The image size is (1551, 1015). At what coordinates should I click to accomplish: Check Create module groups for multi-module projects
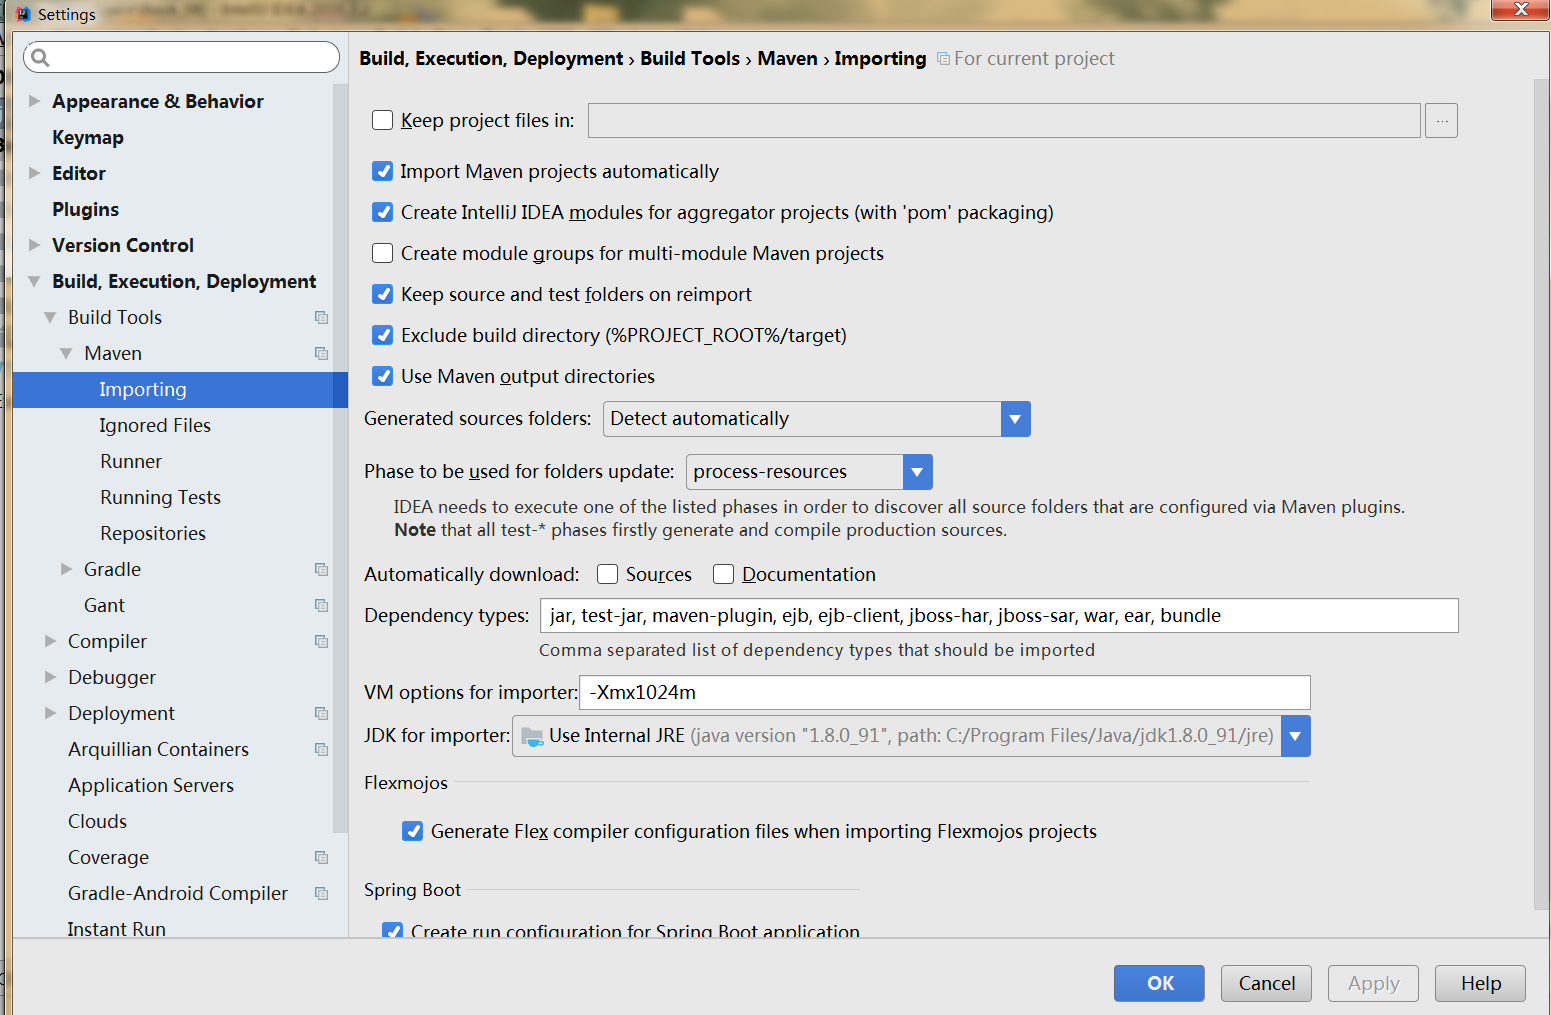tap(382, 253)
